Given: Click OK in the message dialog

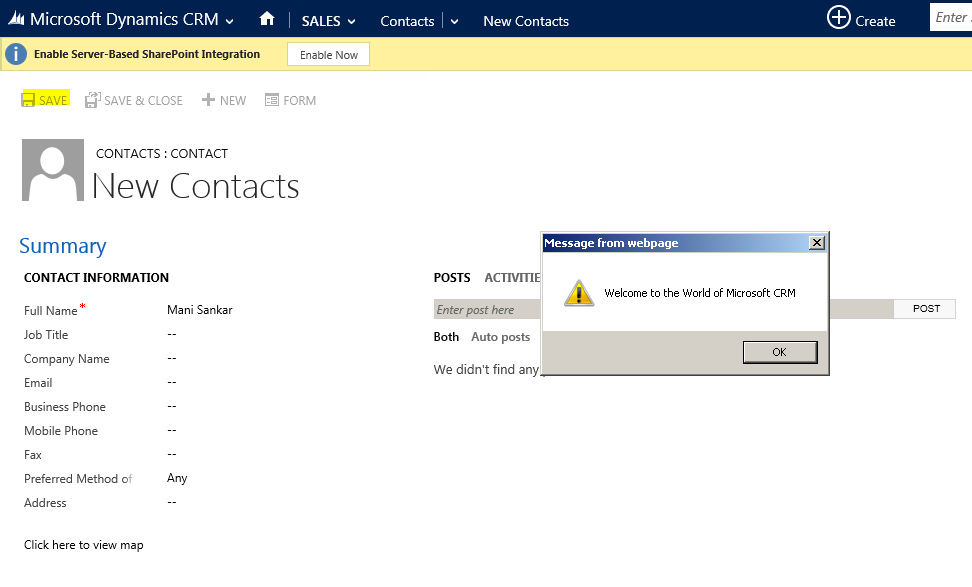Looking at the screenshot, I should click(x=780, y=352).
